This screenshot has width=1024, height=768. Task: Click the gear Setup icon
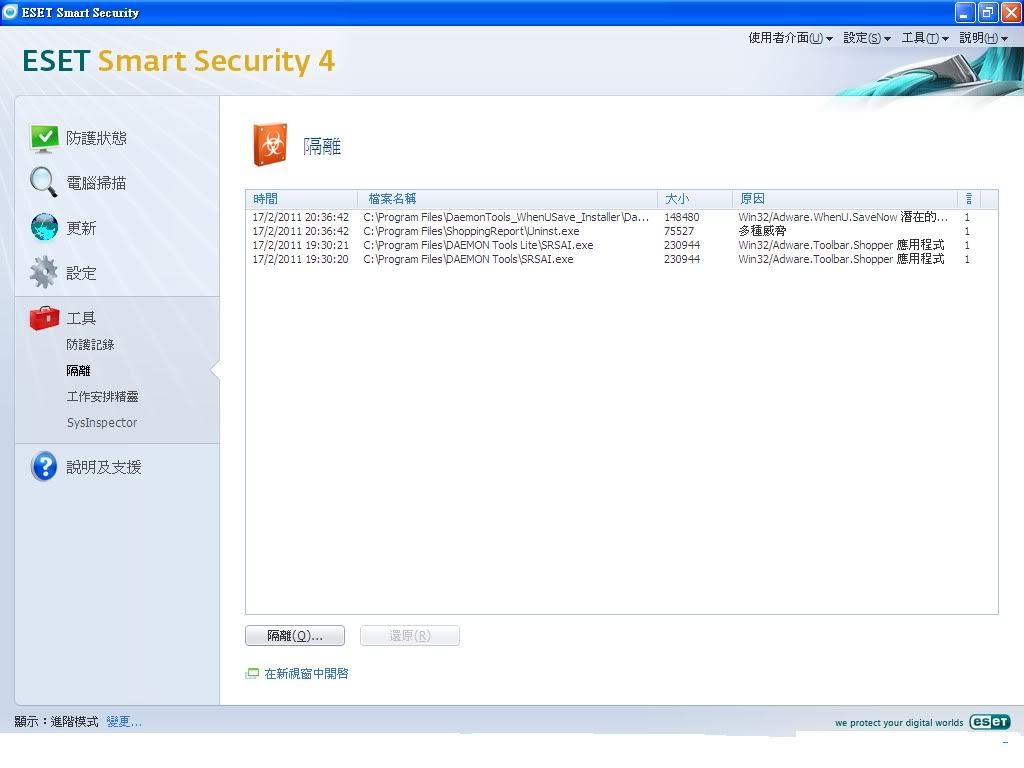coord(44,273)
